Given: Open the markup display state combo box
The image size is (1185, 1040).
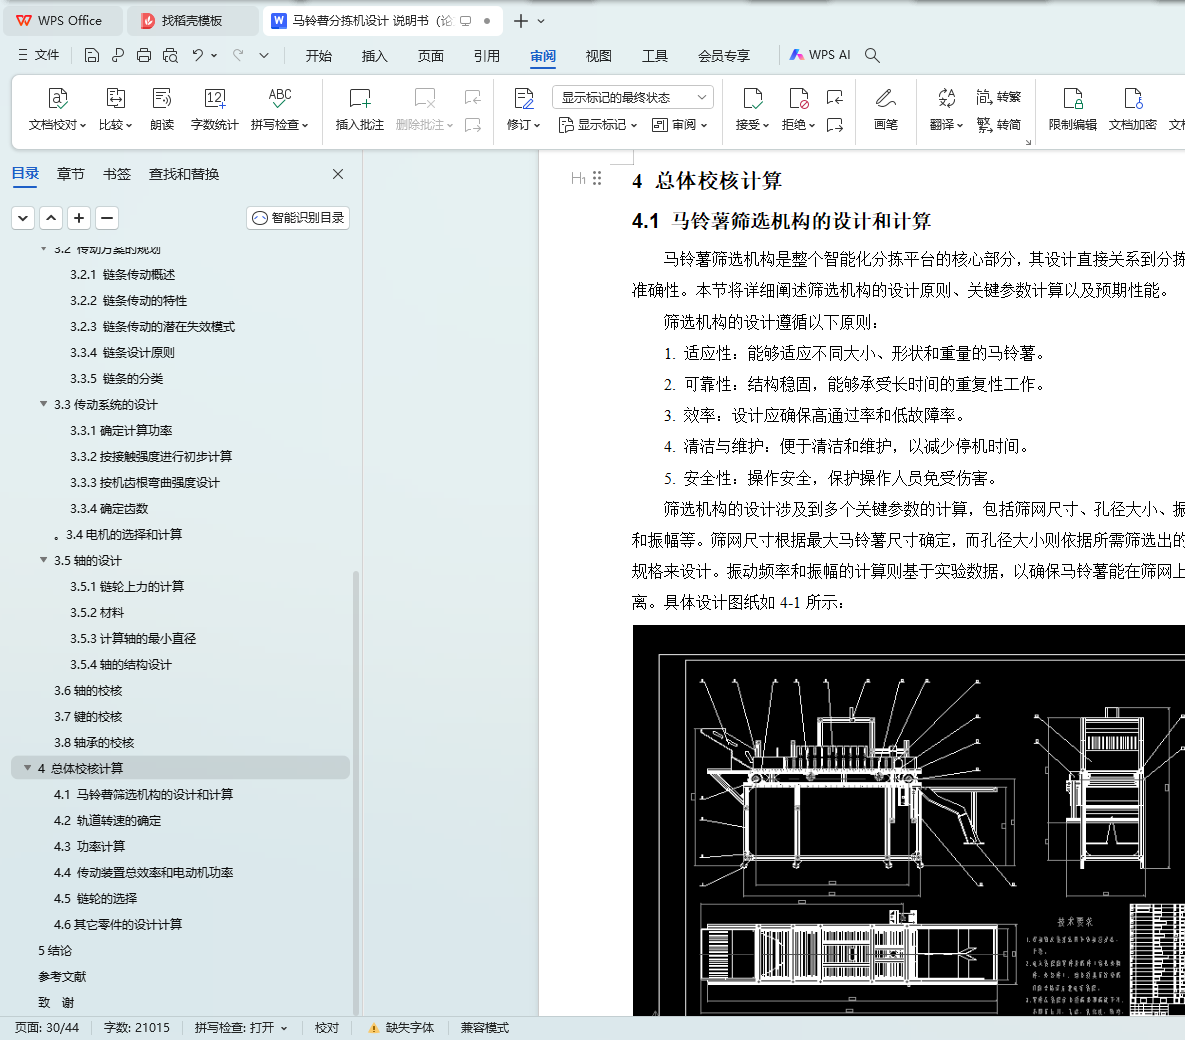Looking at the screenshot, I should click(633, 98).
